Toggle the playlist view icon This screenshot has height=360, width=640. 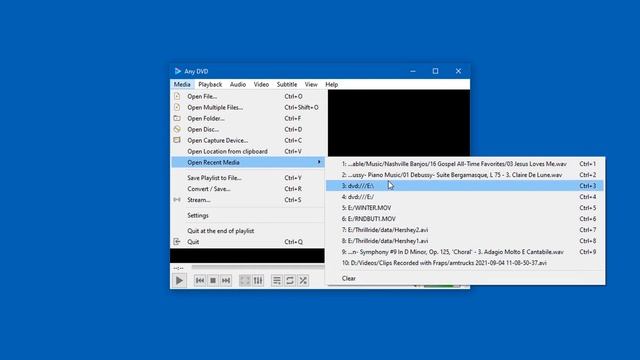[x=277, y=280]
